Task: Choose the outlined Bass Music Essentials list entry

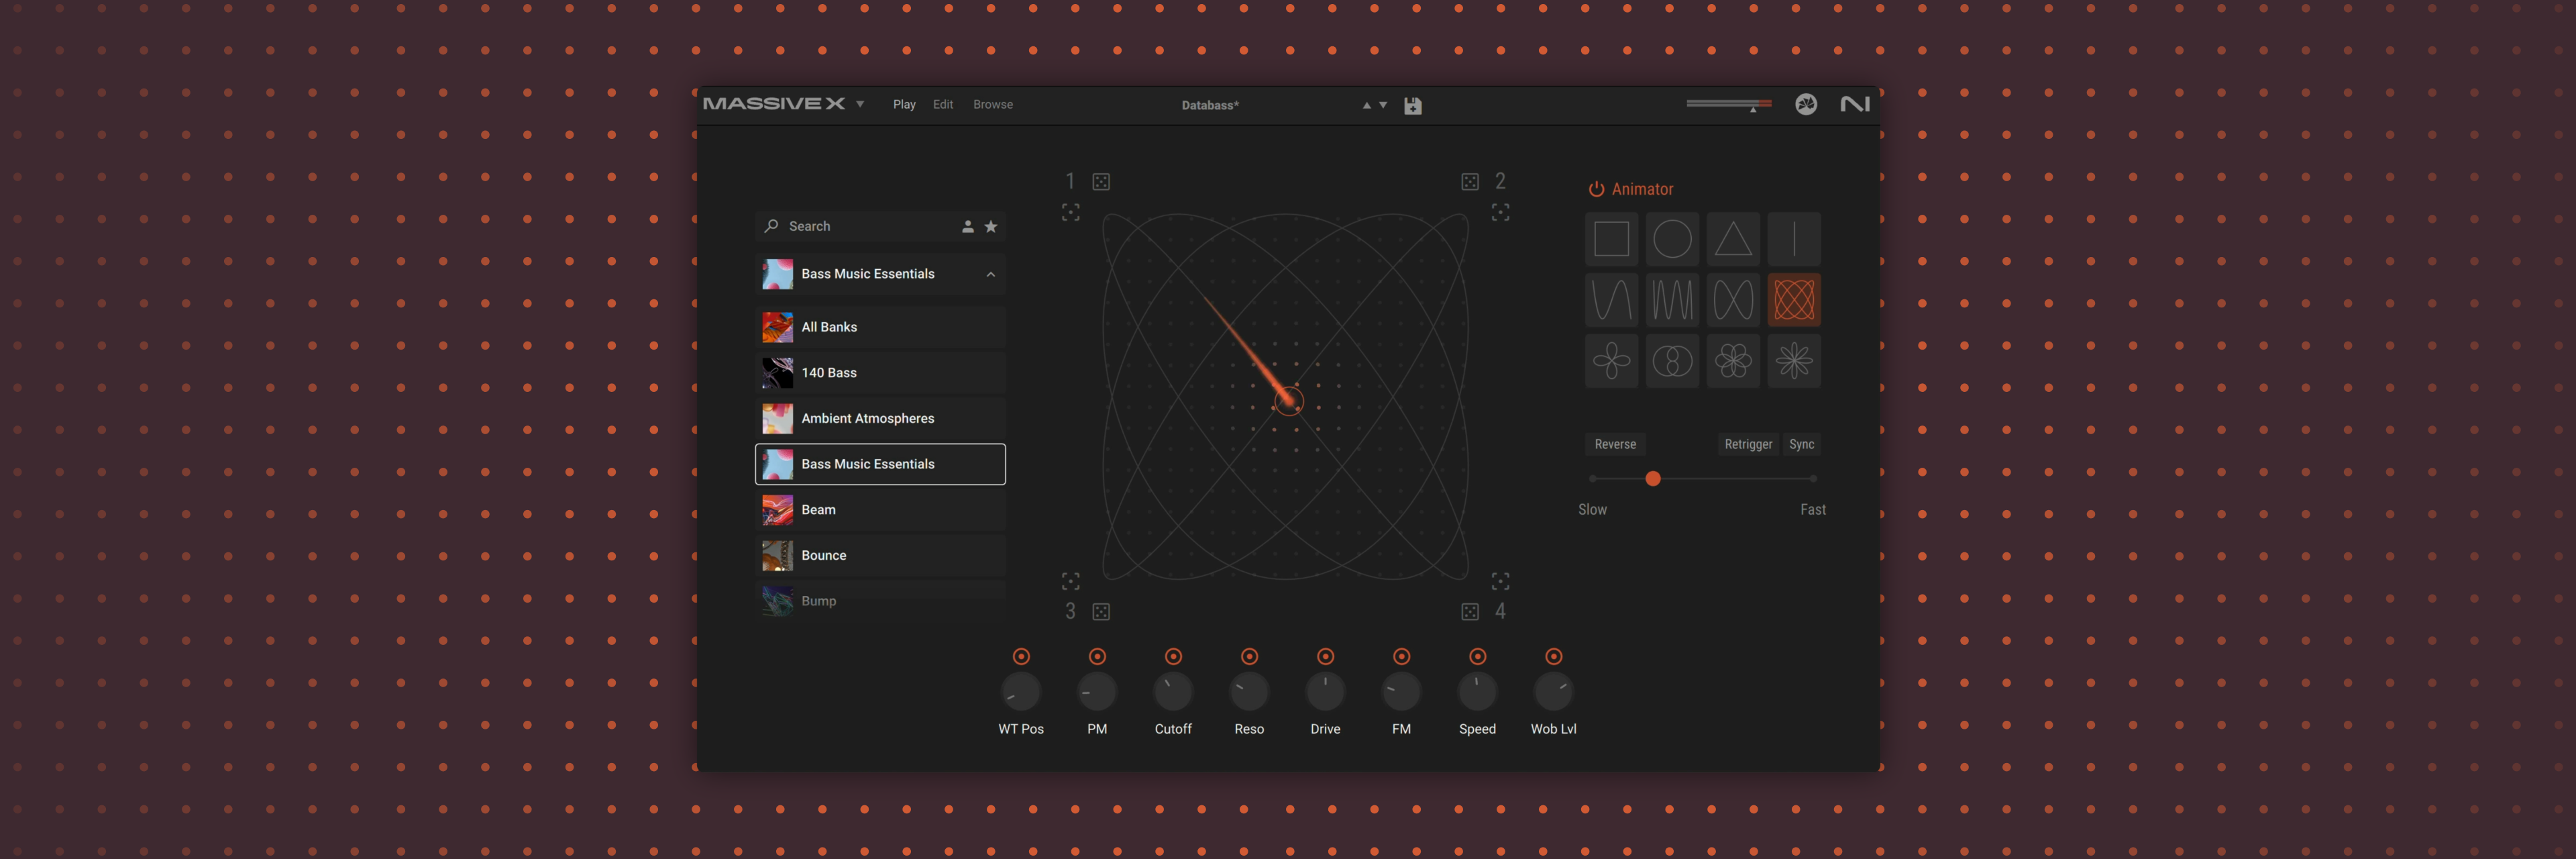Action: (880, 464)
